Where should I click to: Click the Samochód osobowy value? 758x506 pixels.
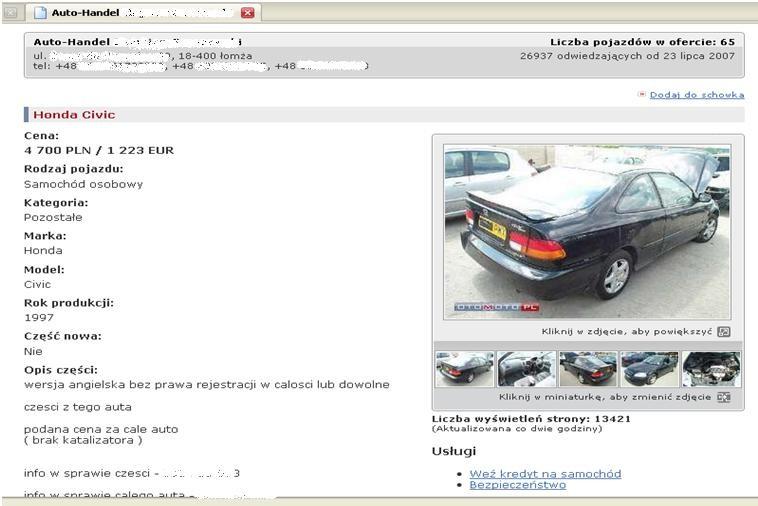83,184
